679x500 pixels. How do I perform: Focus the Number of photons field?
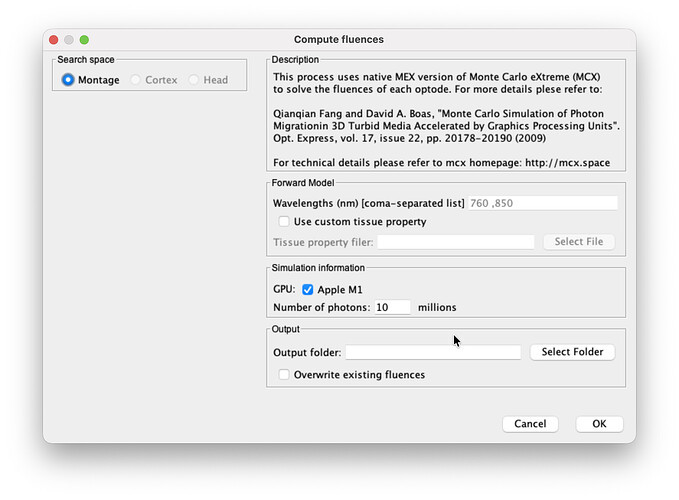tap(392, 307)
